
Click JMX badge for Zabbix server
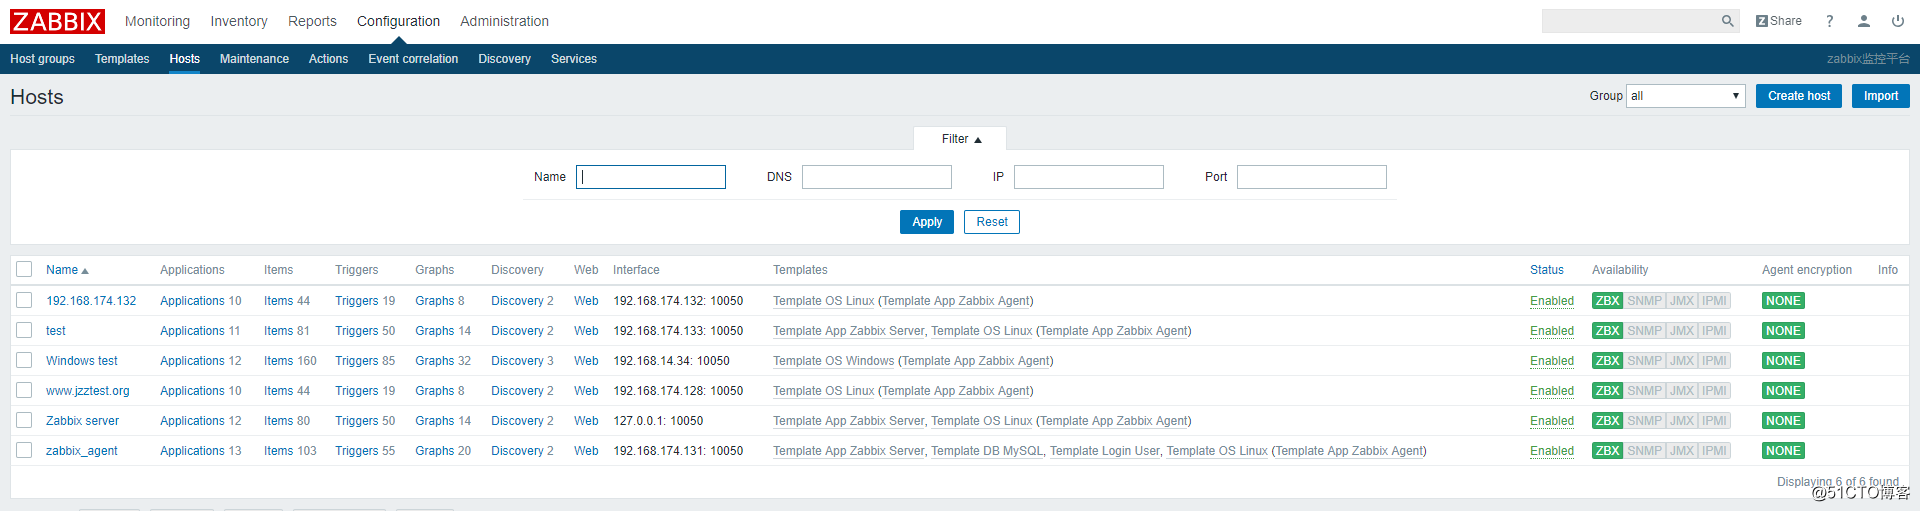tap(1683, 421)
